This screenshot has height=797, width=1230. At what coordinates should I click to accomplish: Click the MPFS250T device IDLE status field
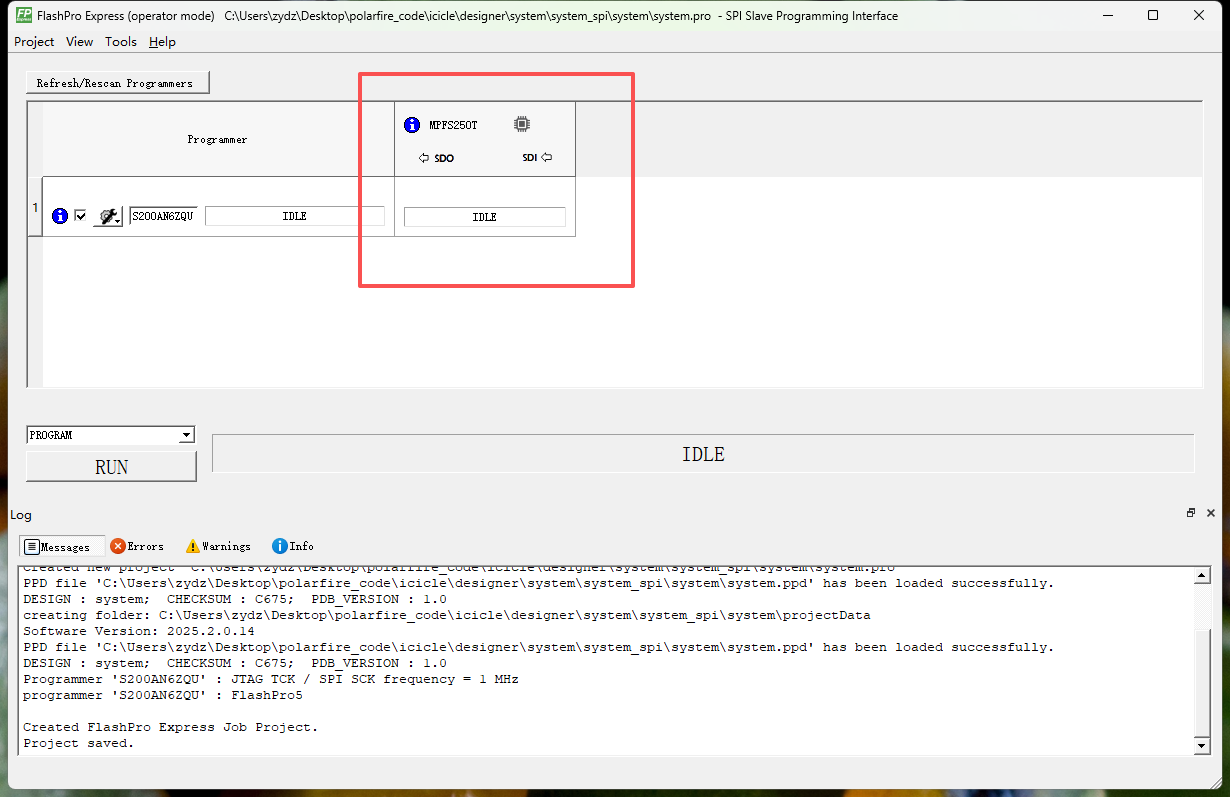[x=485, y=217]
